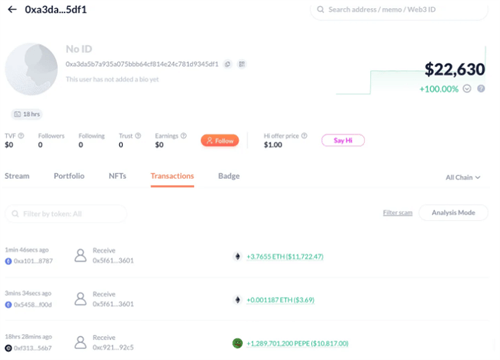Click the 0xa3da...5df1 page title
Image resolution: width=500 pixels, height=360 pixels.
click(x=56, y=9)
